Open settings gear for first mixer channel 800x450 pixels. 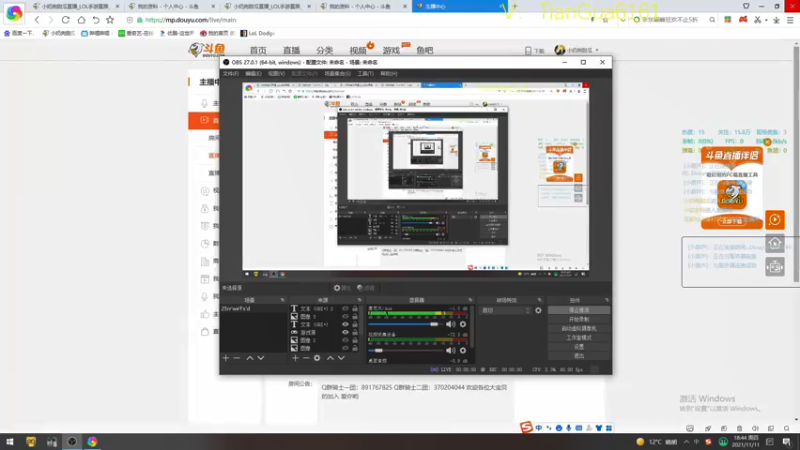463,324
